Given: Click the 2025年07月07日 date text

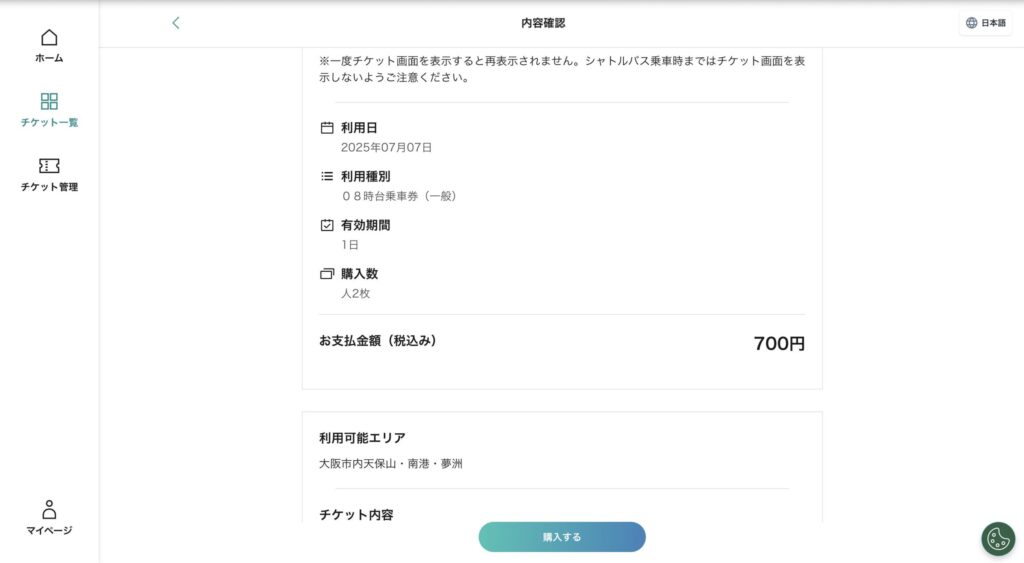Looking at the screenshot, I should click(386, 148).
